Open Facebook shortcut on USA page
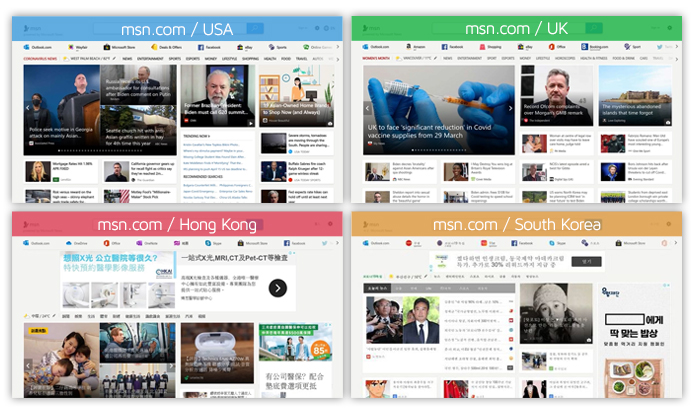 (209, 47)
